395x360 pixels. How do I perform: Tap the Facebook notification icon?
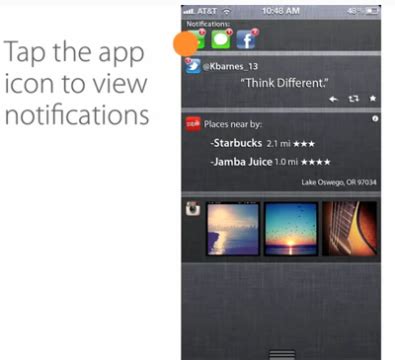[247, 40]
